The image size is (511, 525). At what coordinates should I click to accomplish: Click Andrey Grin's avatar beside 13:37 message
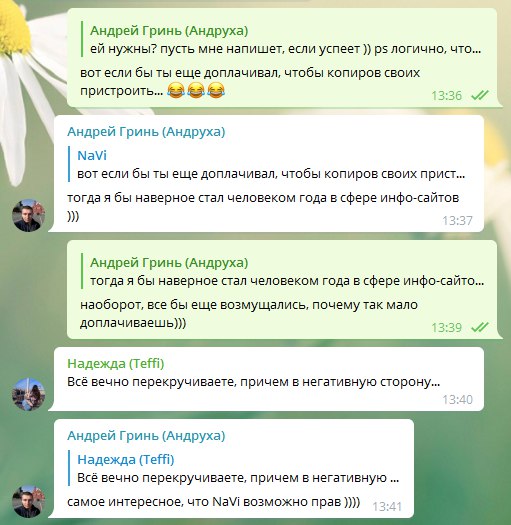28,215
